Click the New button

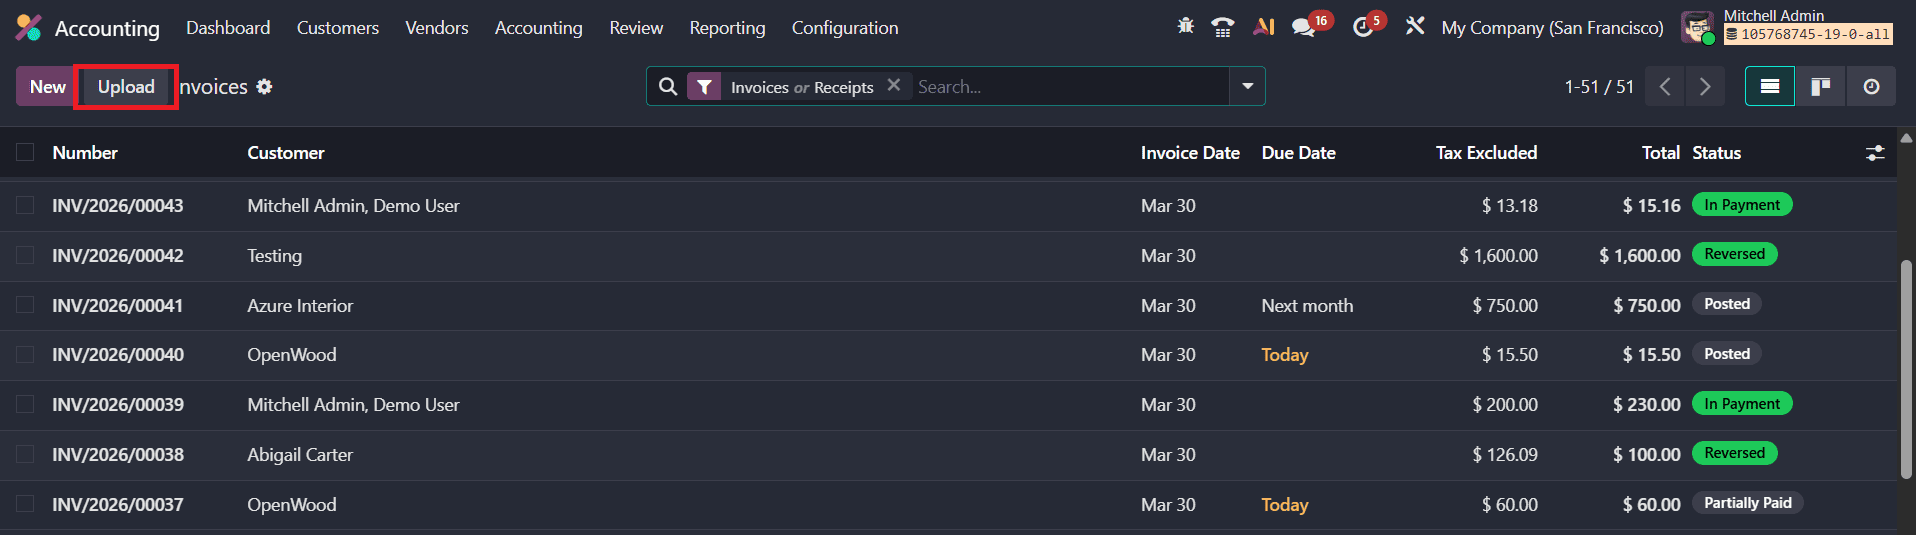click(47, 87)
